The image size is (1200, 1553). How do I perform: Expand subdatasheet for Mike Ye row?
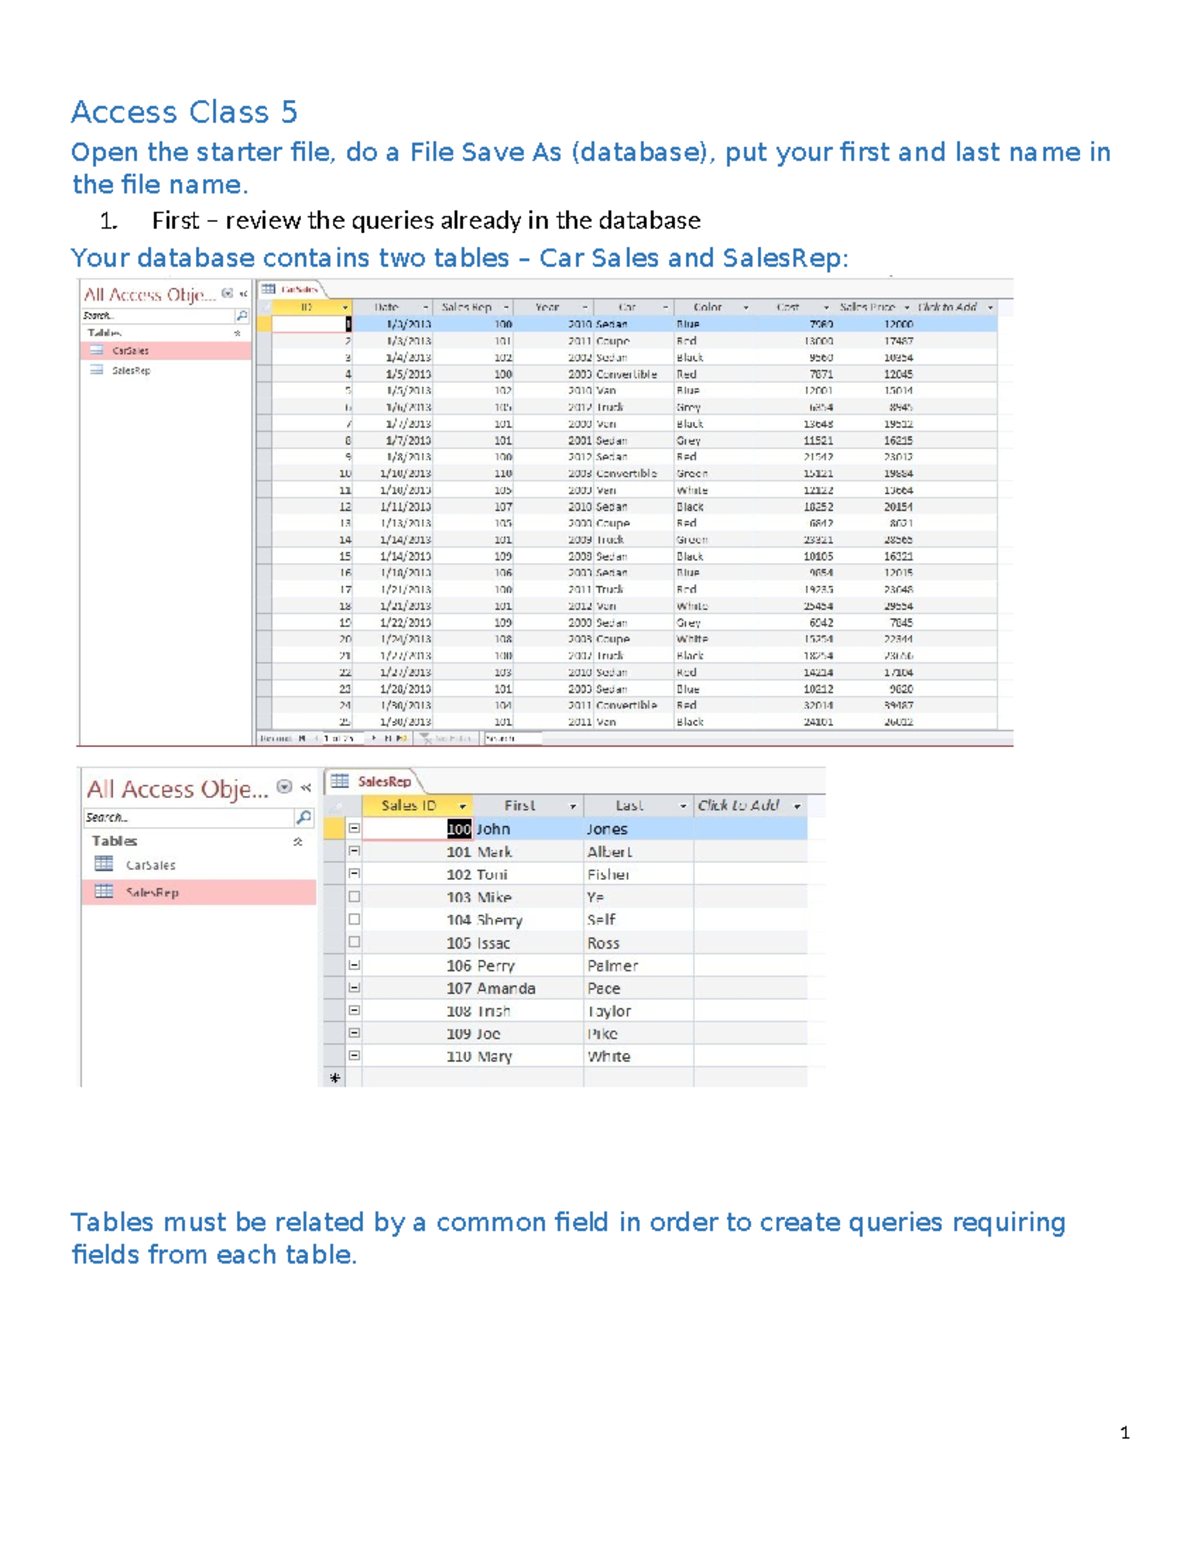354,897
